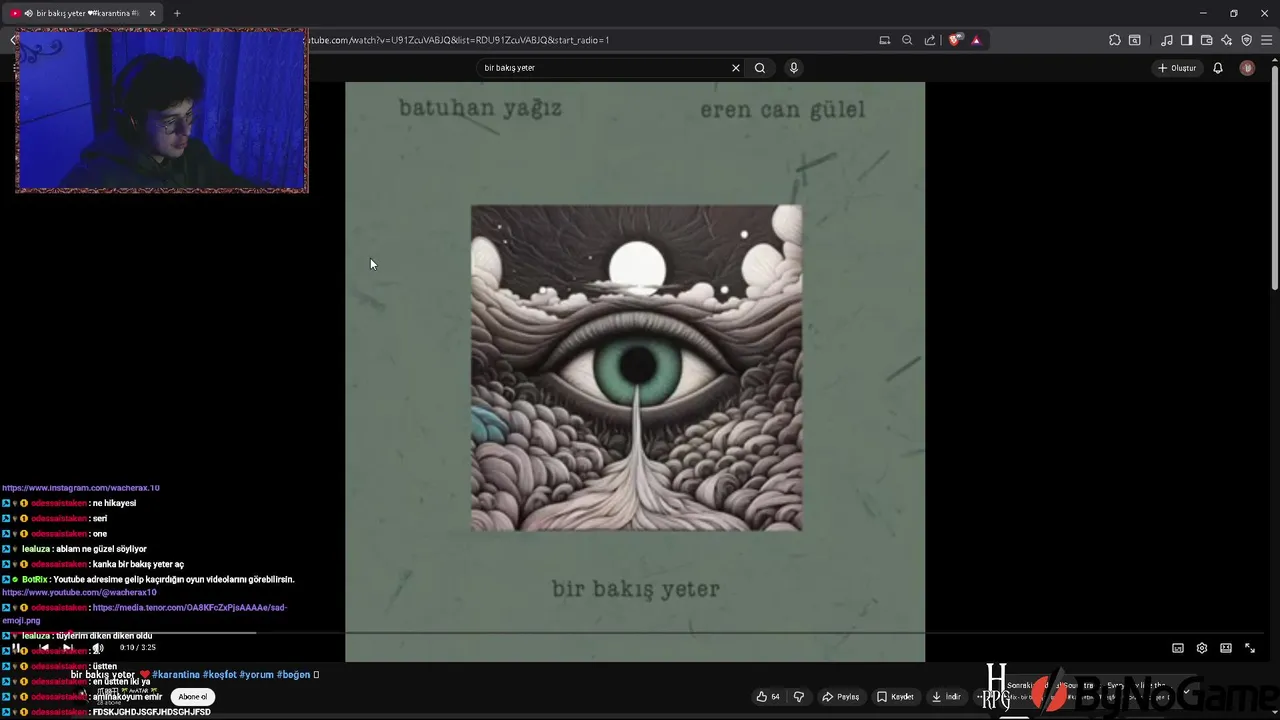Open the Leo AI sparkle icon

tap(1227, 40)
